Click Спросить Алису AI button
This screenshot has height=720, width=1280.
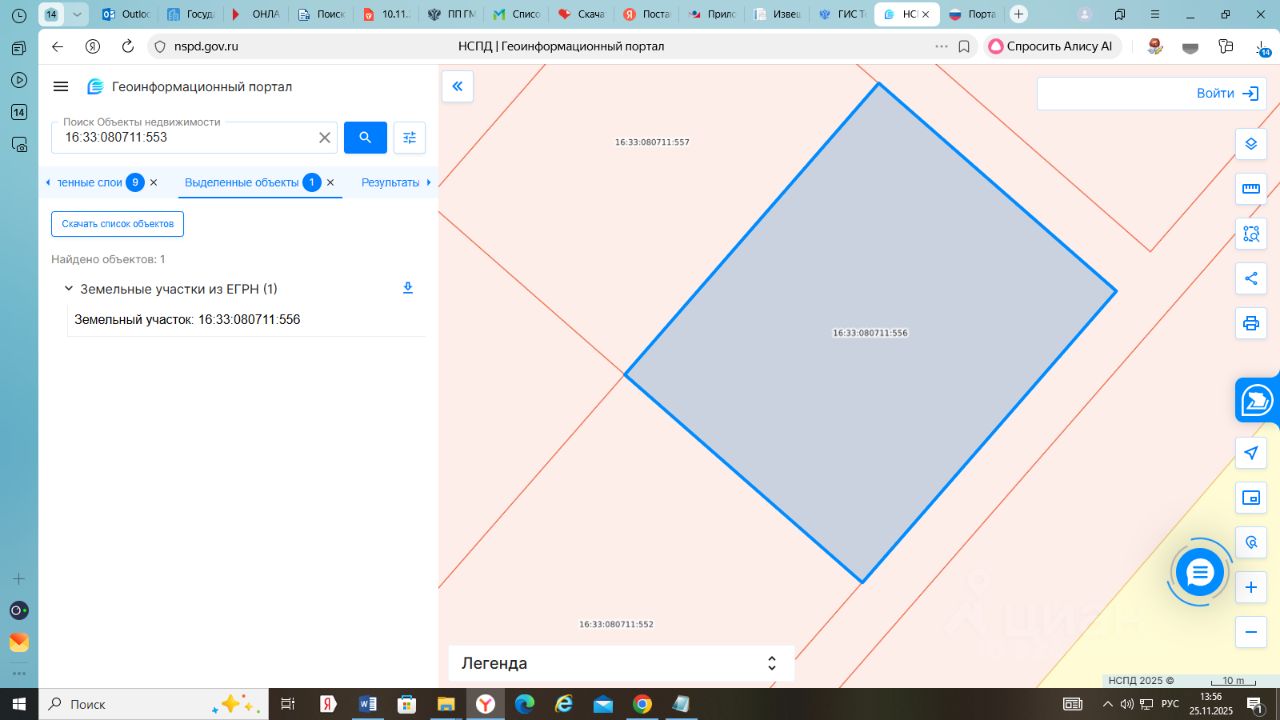[1052, 46]
